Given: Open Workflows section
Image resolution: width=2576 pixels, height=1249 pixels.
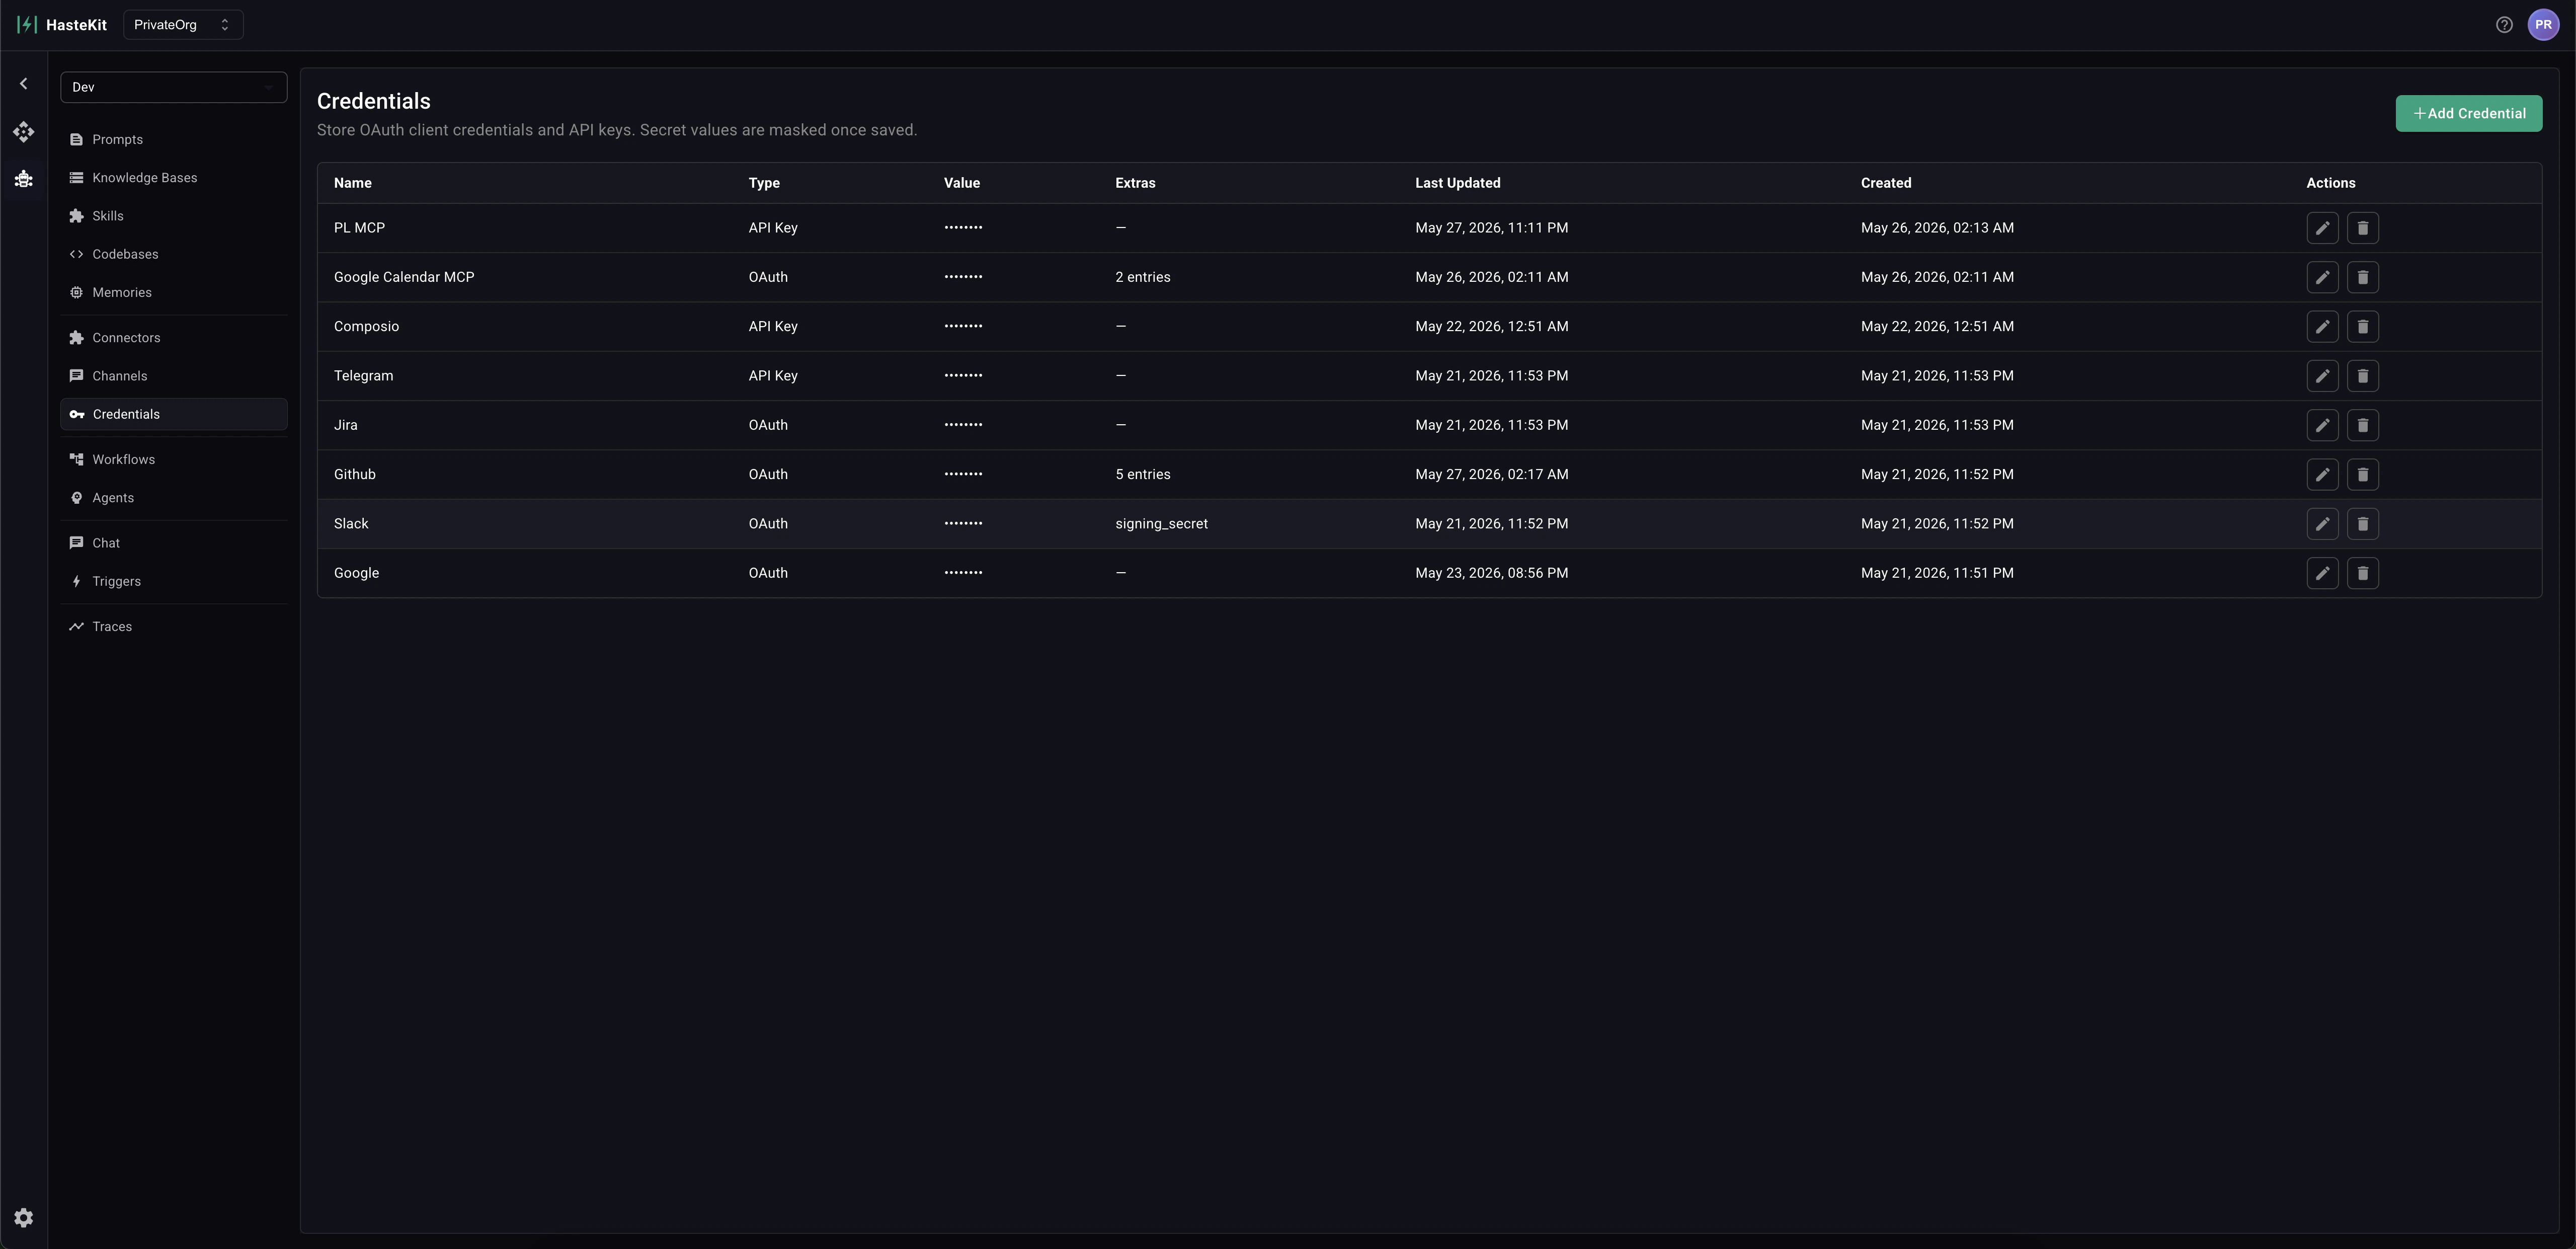Looking at the screenshot, I should coord(174,460).
